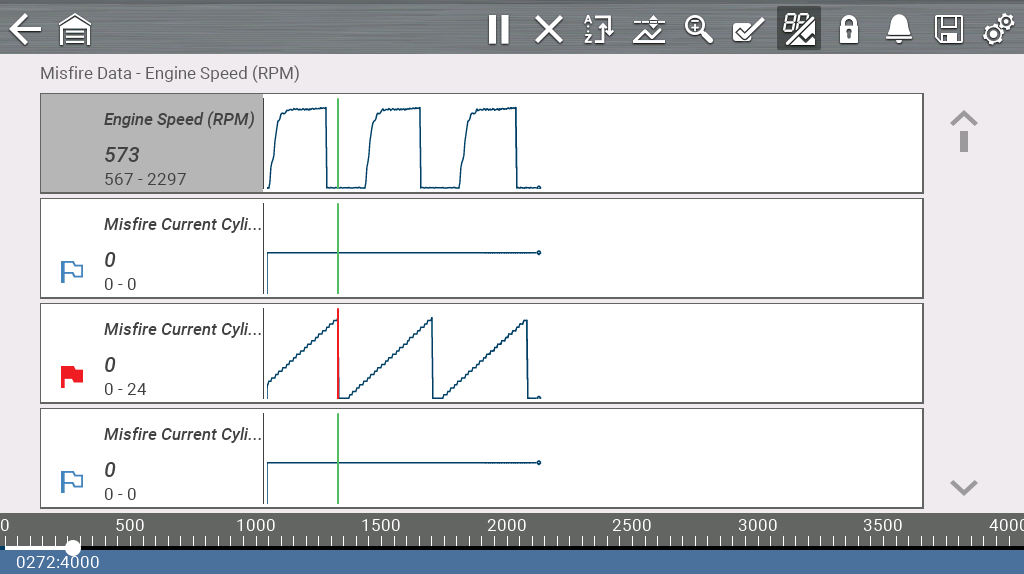Go back using the left arrow icon
Image resolution: width=1024 pixels, height=574 pixels.
coord(25,29)
